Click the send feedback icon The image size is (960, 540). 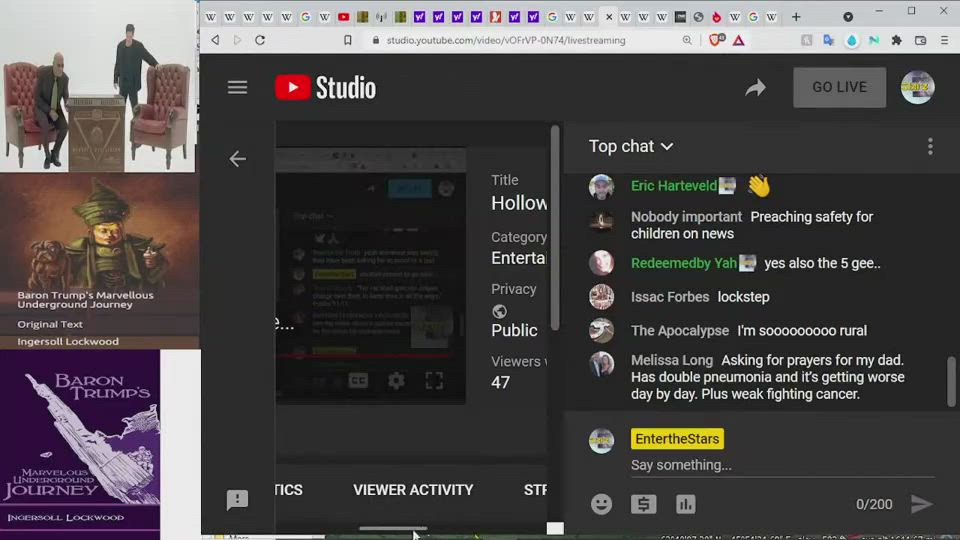pos(237,500)
